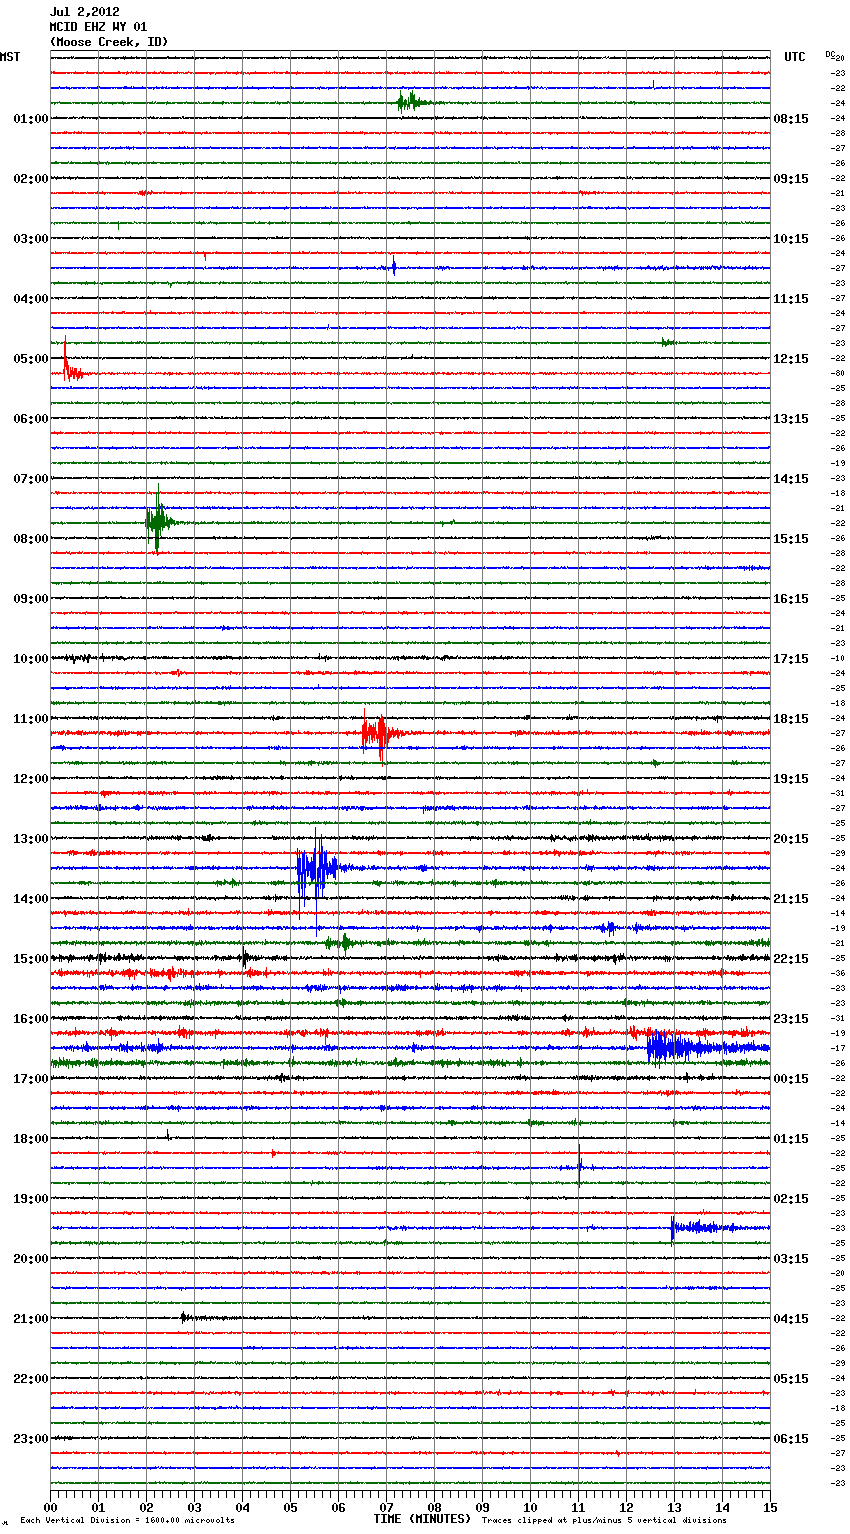Click the large blue burst on the 13:30 trace

tap(314, 868)
